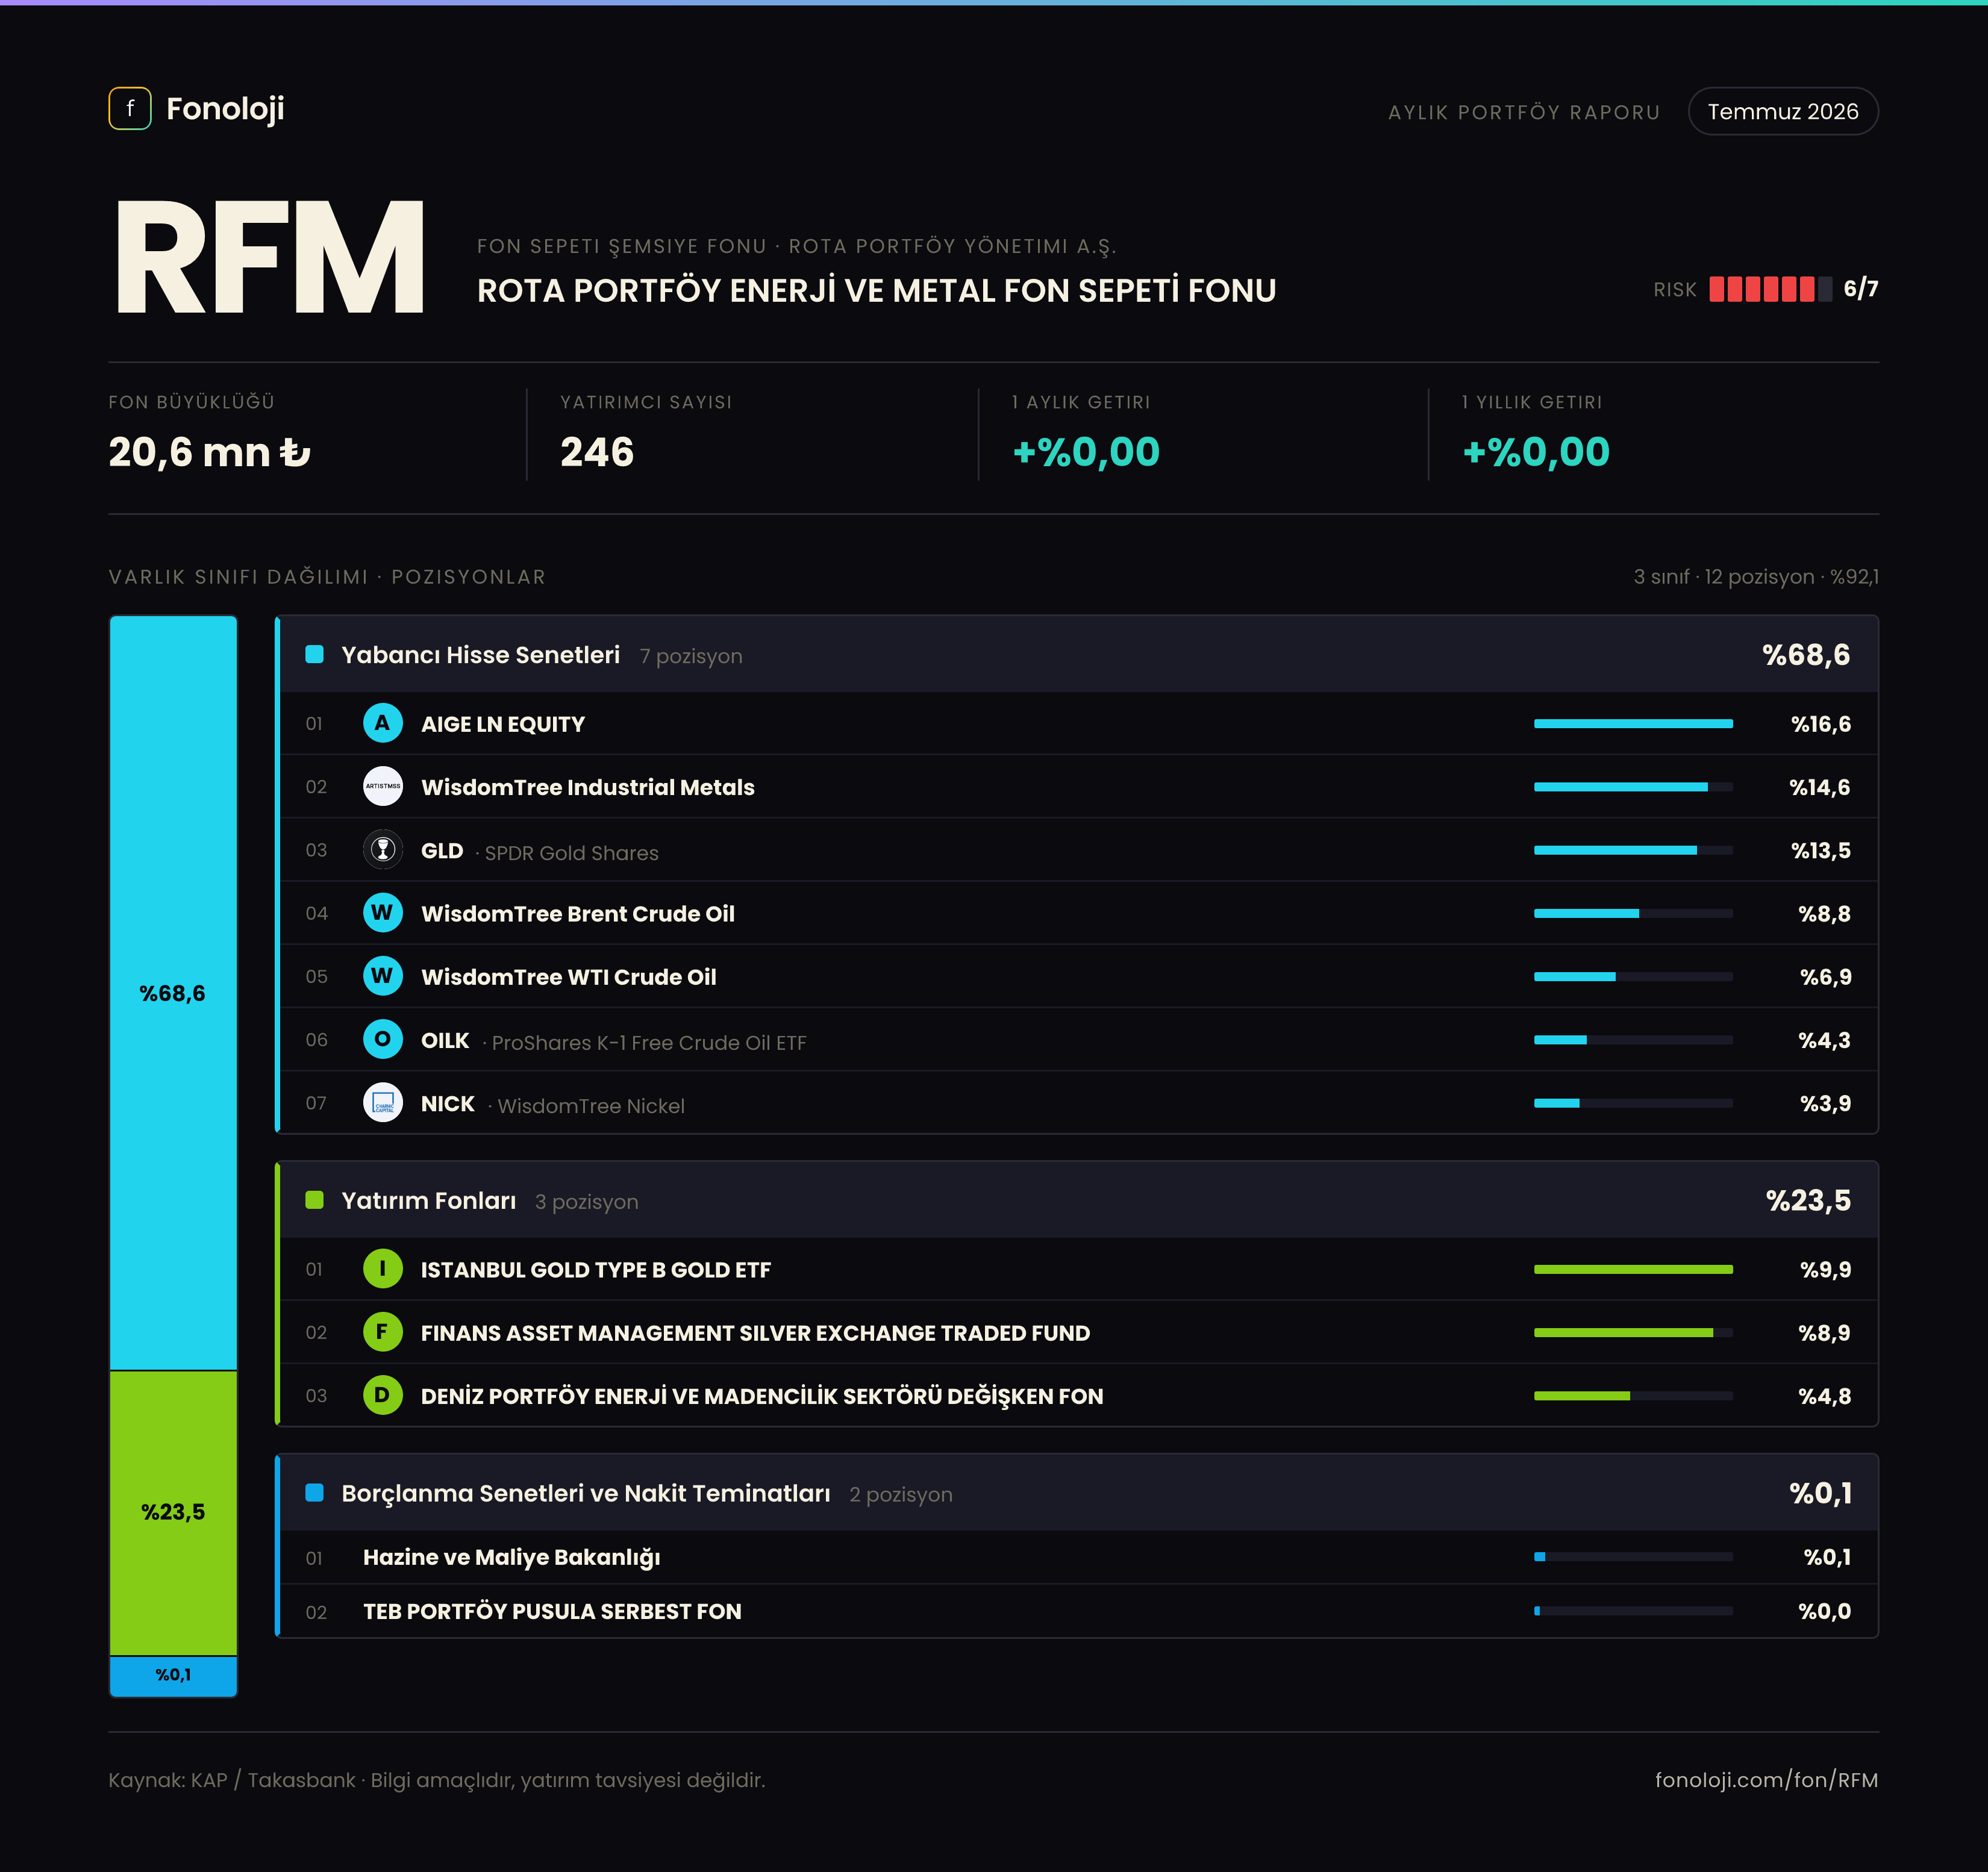Image resolution: width=1988 pixels, height=1872 pixels.
Task: Click the Fonoloji brand name
Action: [x=225, y=108]
